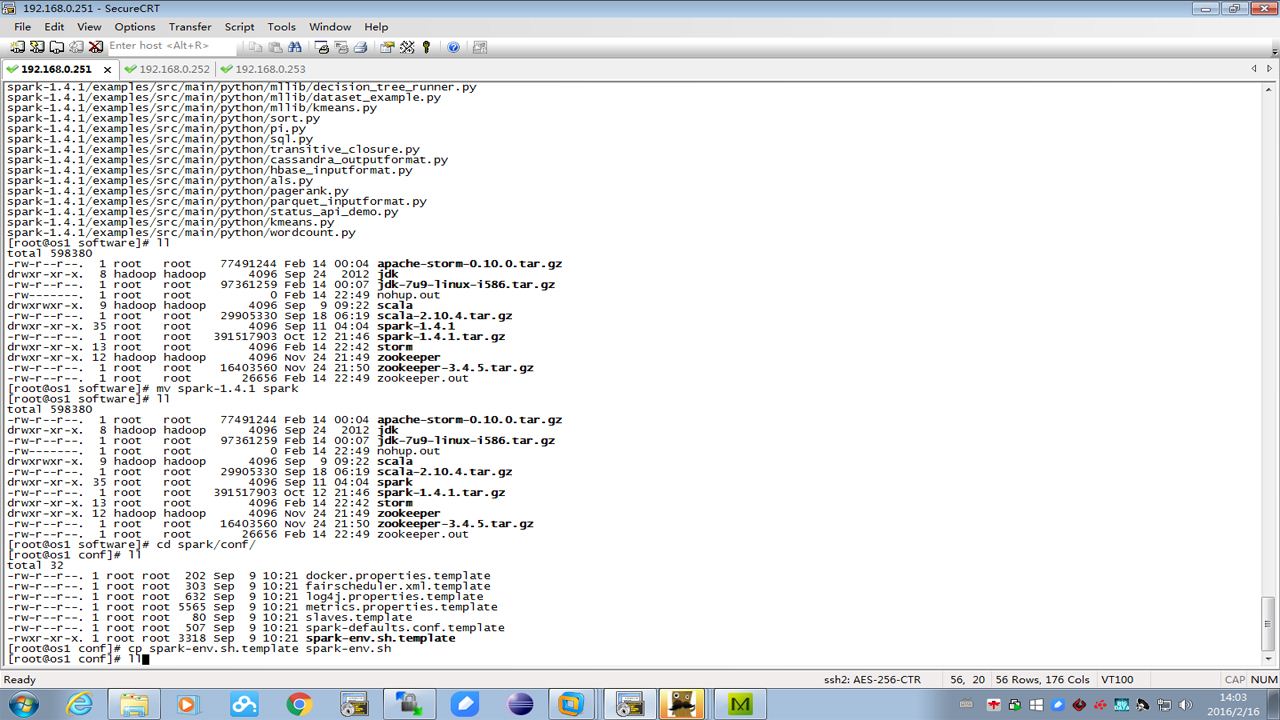The height and width of the screenshot is (720, 1280).
Task: Open Eclipse from the taskbar
Action: [520, 704]
